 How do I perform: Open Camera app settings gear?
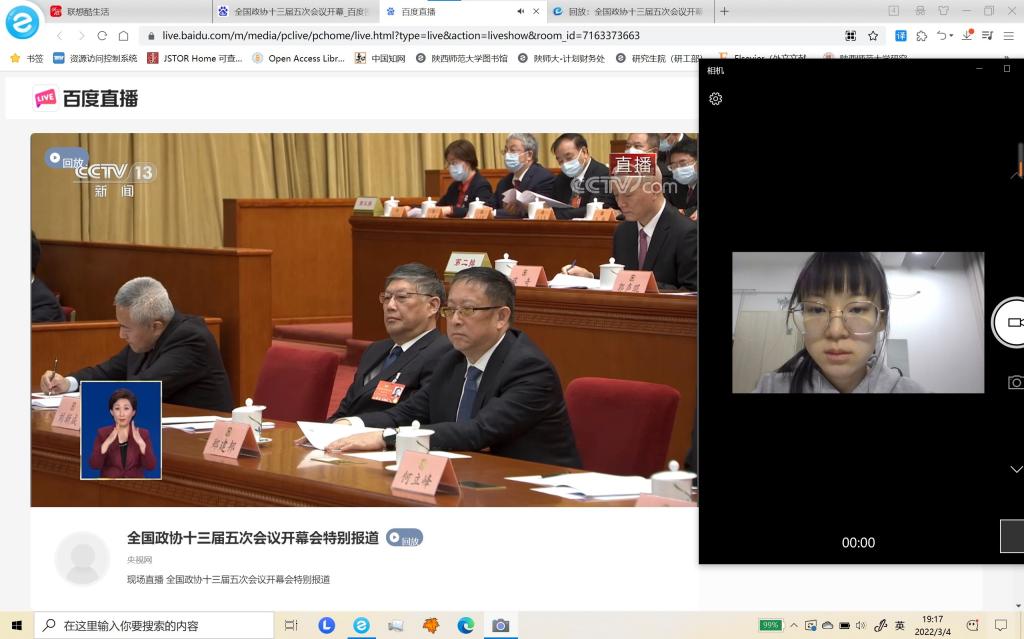pyautogui.click(x=715, y=99)
